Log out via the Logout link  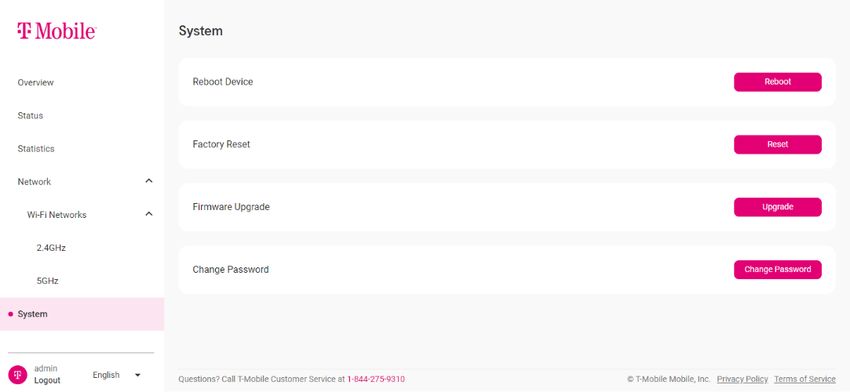pos(47,381)
